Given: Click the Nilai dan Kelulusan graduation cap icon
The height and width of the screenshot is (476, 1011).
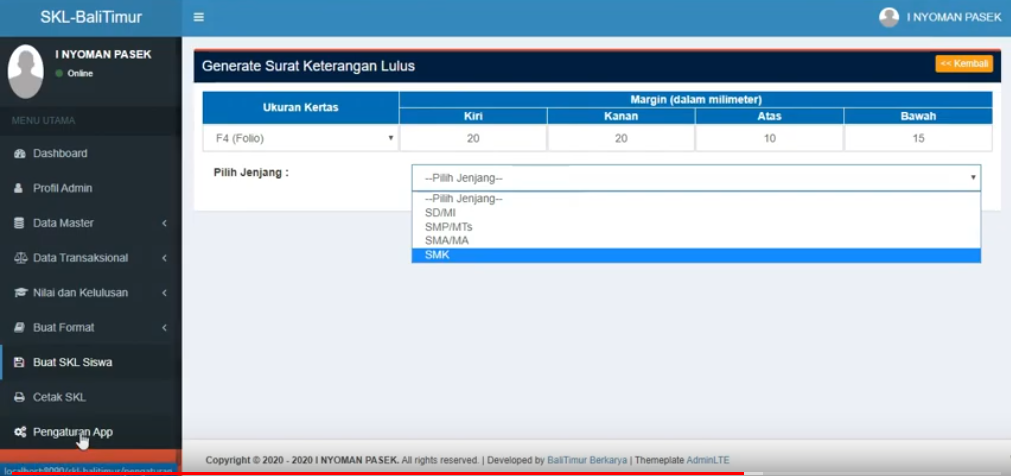Looking at the screenshot, I should pyautogui.click(x=19, y=293).
